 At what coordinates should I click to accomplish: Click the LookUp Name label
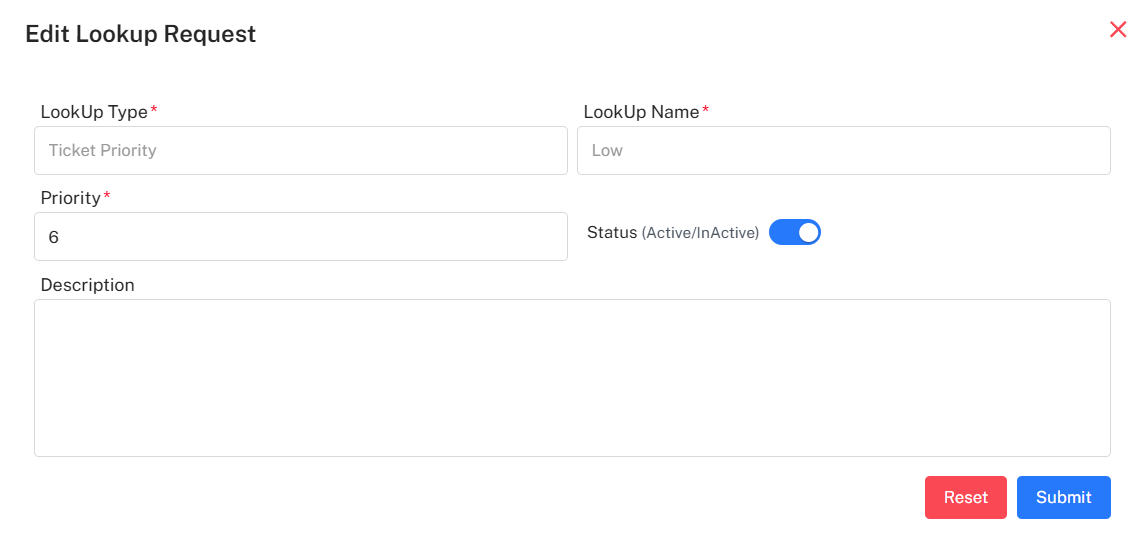(x=641, y=112)
